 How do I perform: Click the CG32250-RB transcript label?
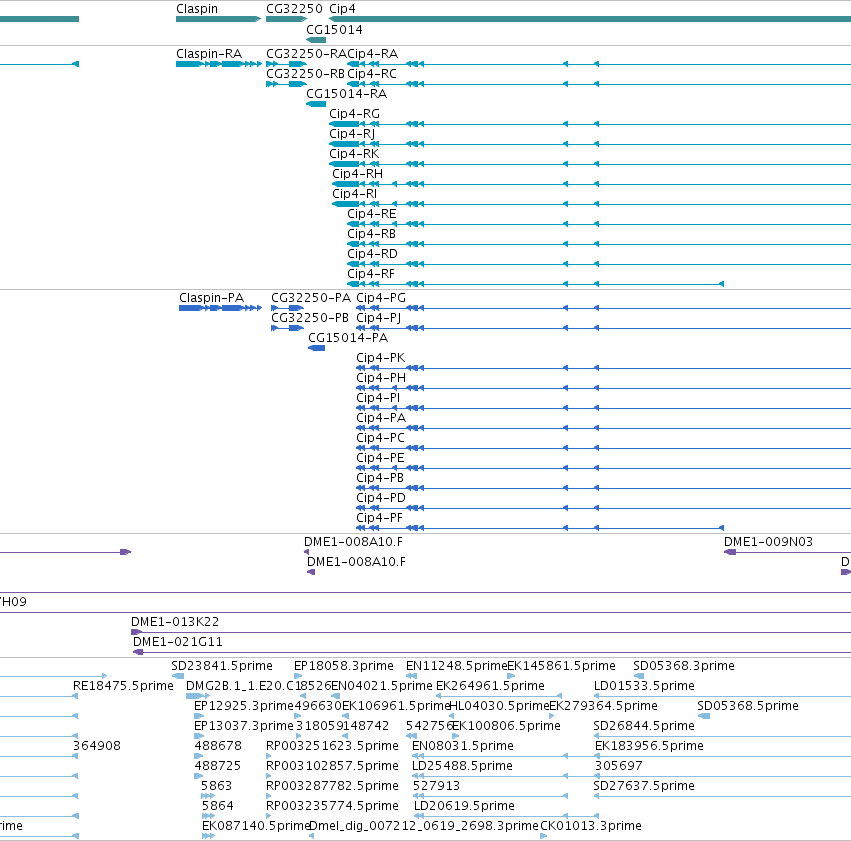306,74
